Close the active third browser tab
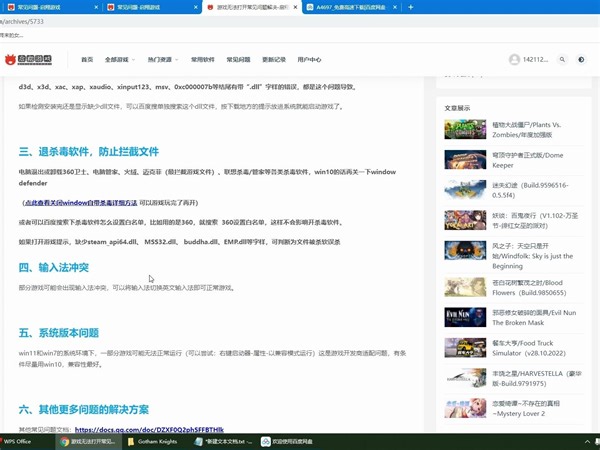This screenshot has height=450, width=600. (295, 7)
